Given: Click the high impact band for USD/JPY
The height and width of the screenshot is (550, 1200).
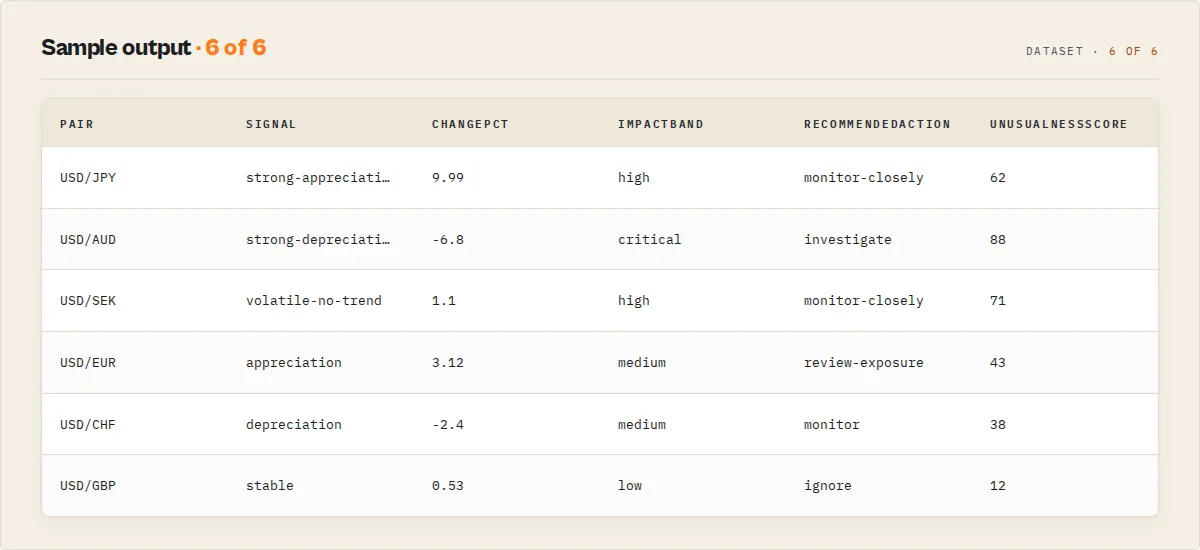Looking at the screenshot, I should 634,177.
